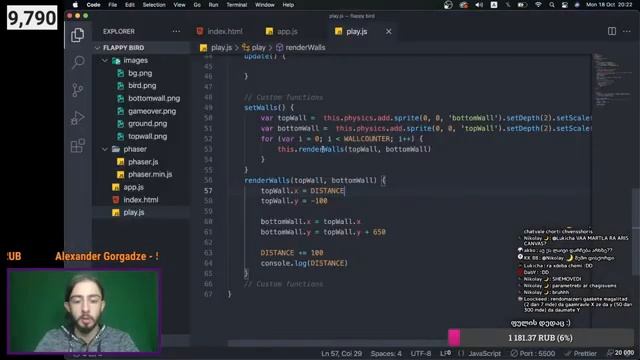Open the Go menu
640x360 pixels.
[197, 5]
